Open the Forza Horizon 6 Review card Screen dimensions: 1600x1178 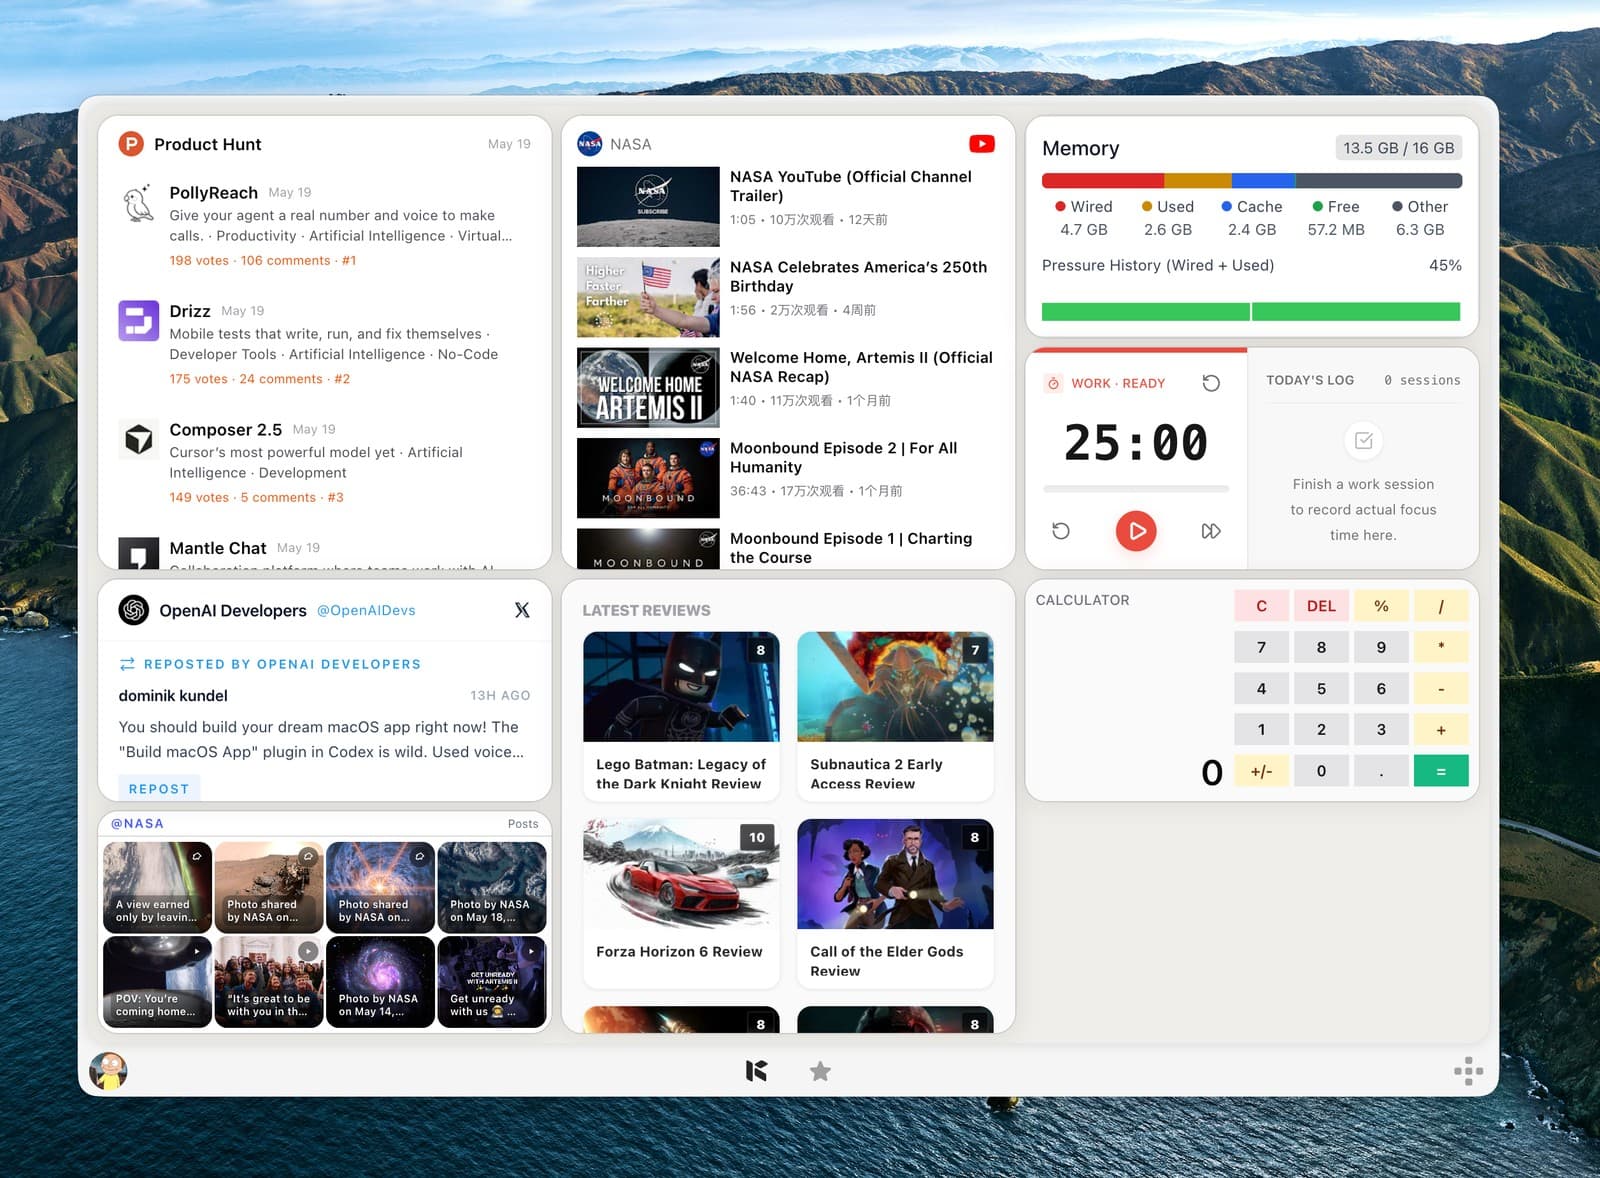[681, 903]
